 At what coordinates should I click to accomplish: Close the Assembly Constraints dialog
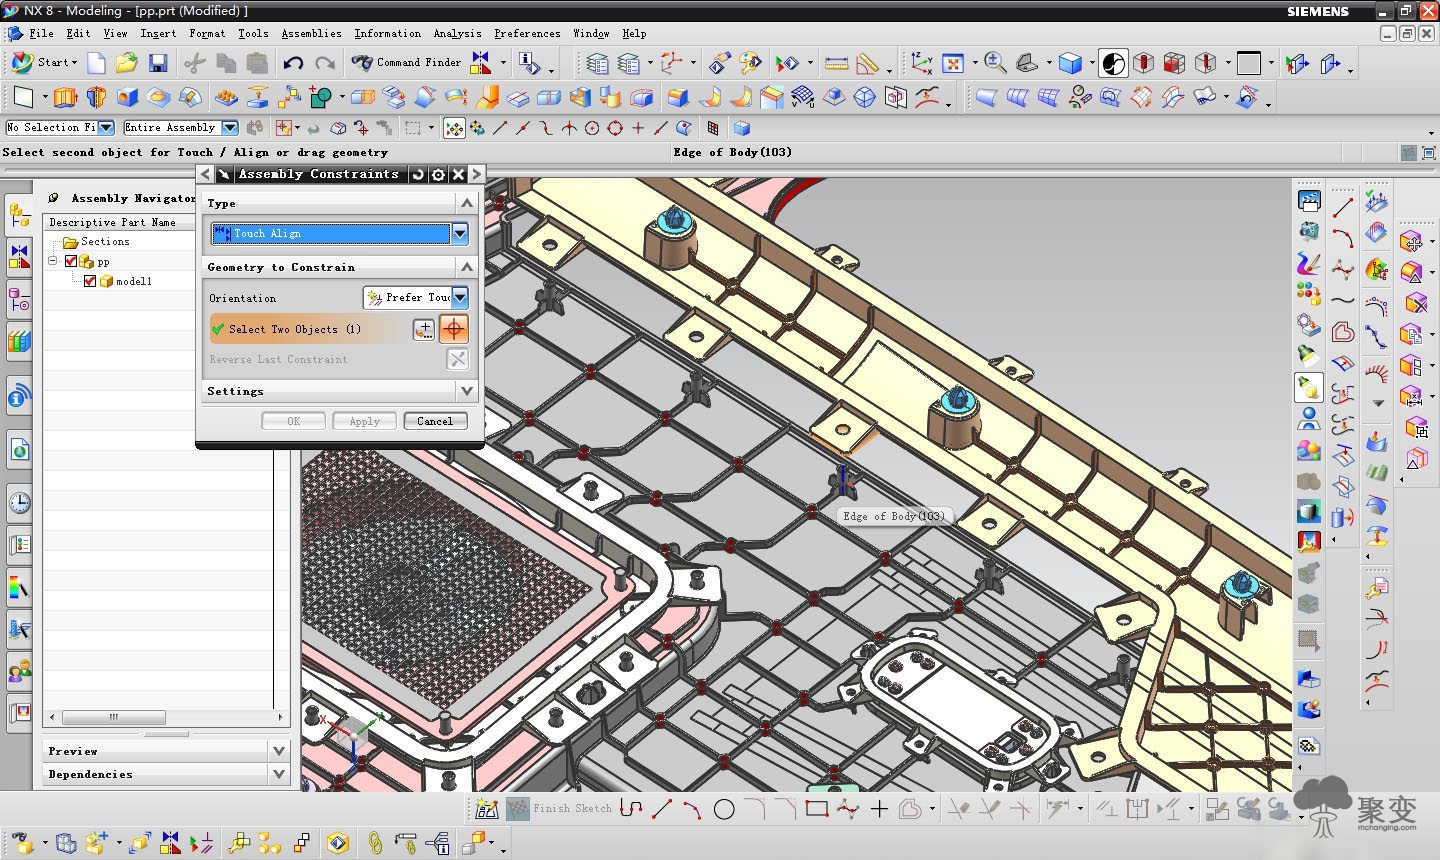coord(458,174)
